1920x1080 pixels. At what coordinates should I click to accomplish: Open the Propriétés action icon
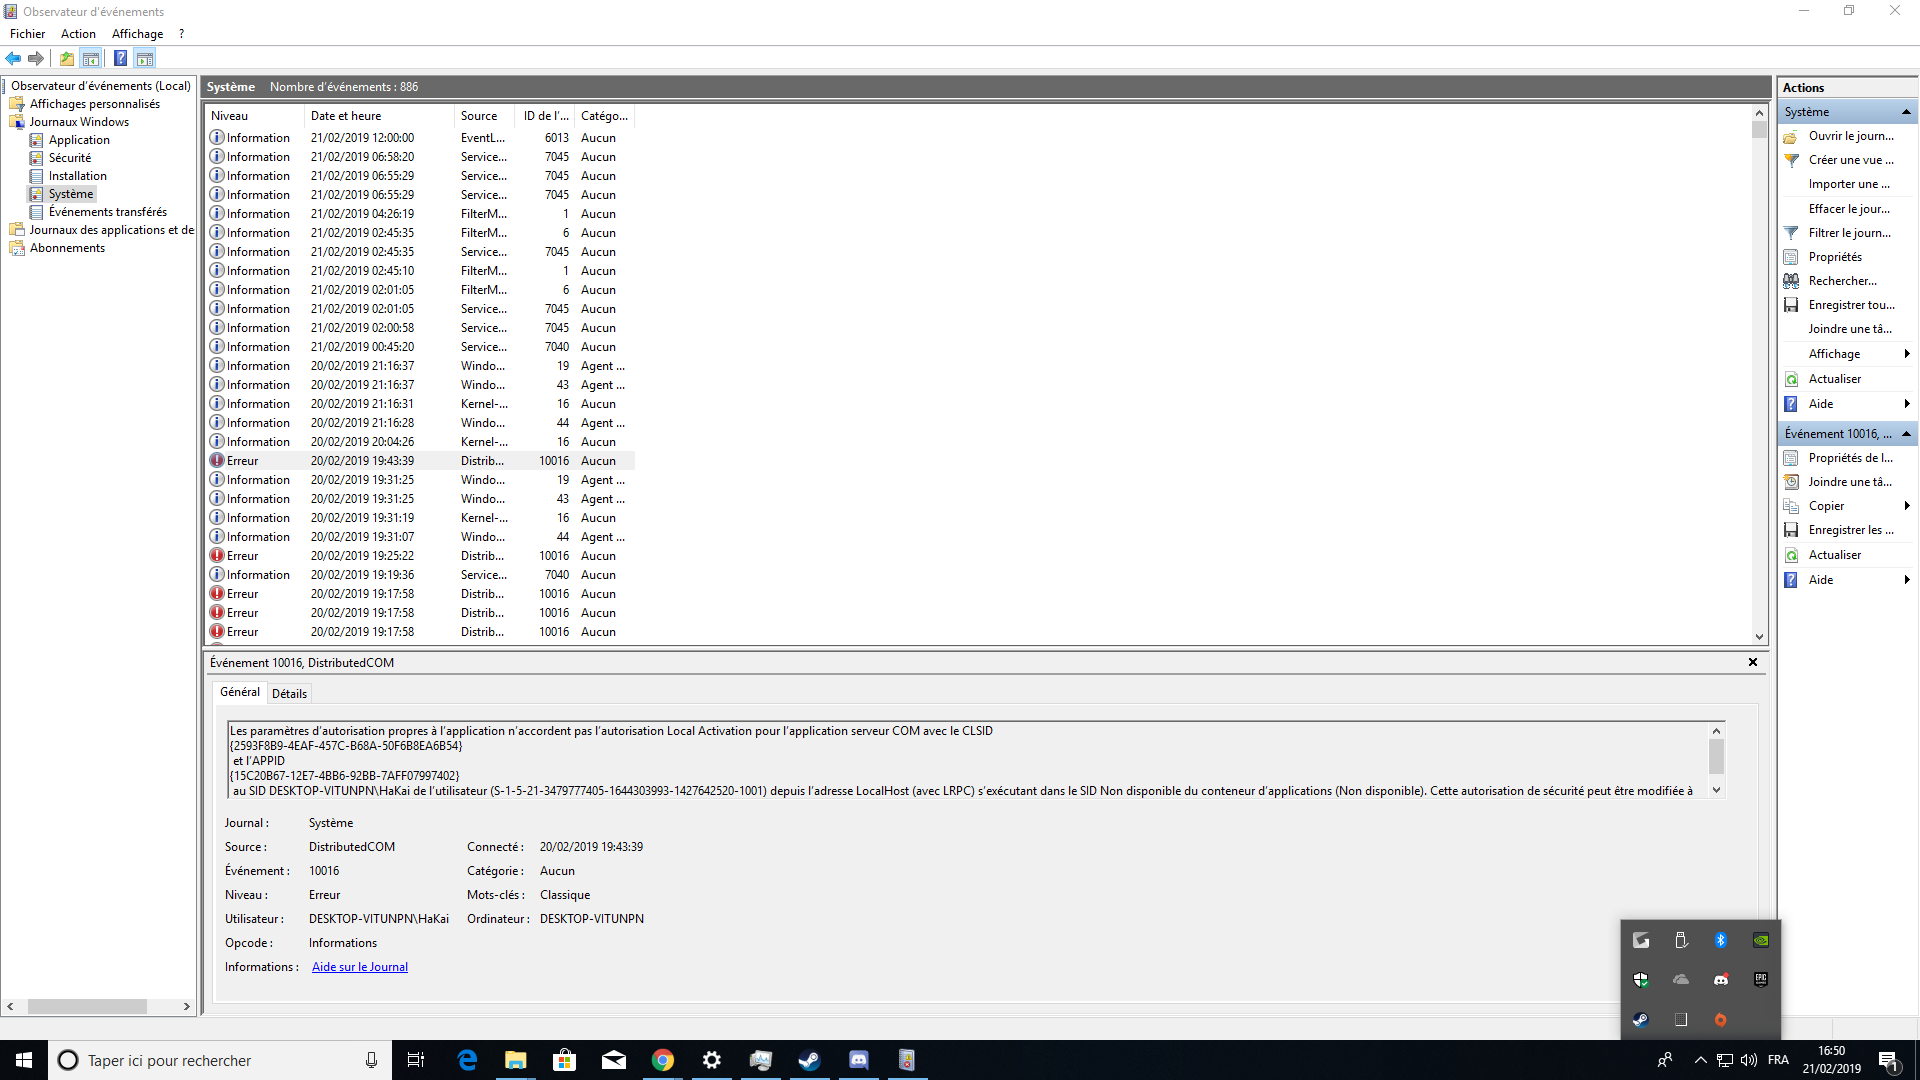click(x=1791, y=257)
